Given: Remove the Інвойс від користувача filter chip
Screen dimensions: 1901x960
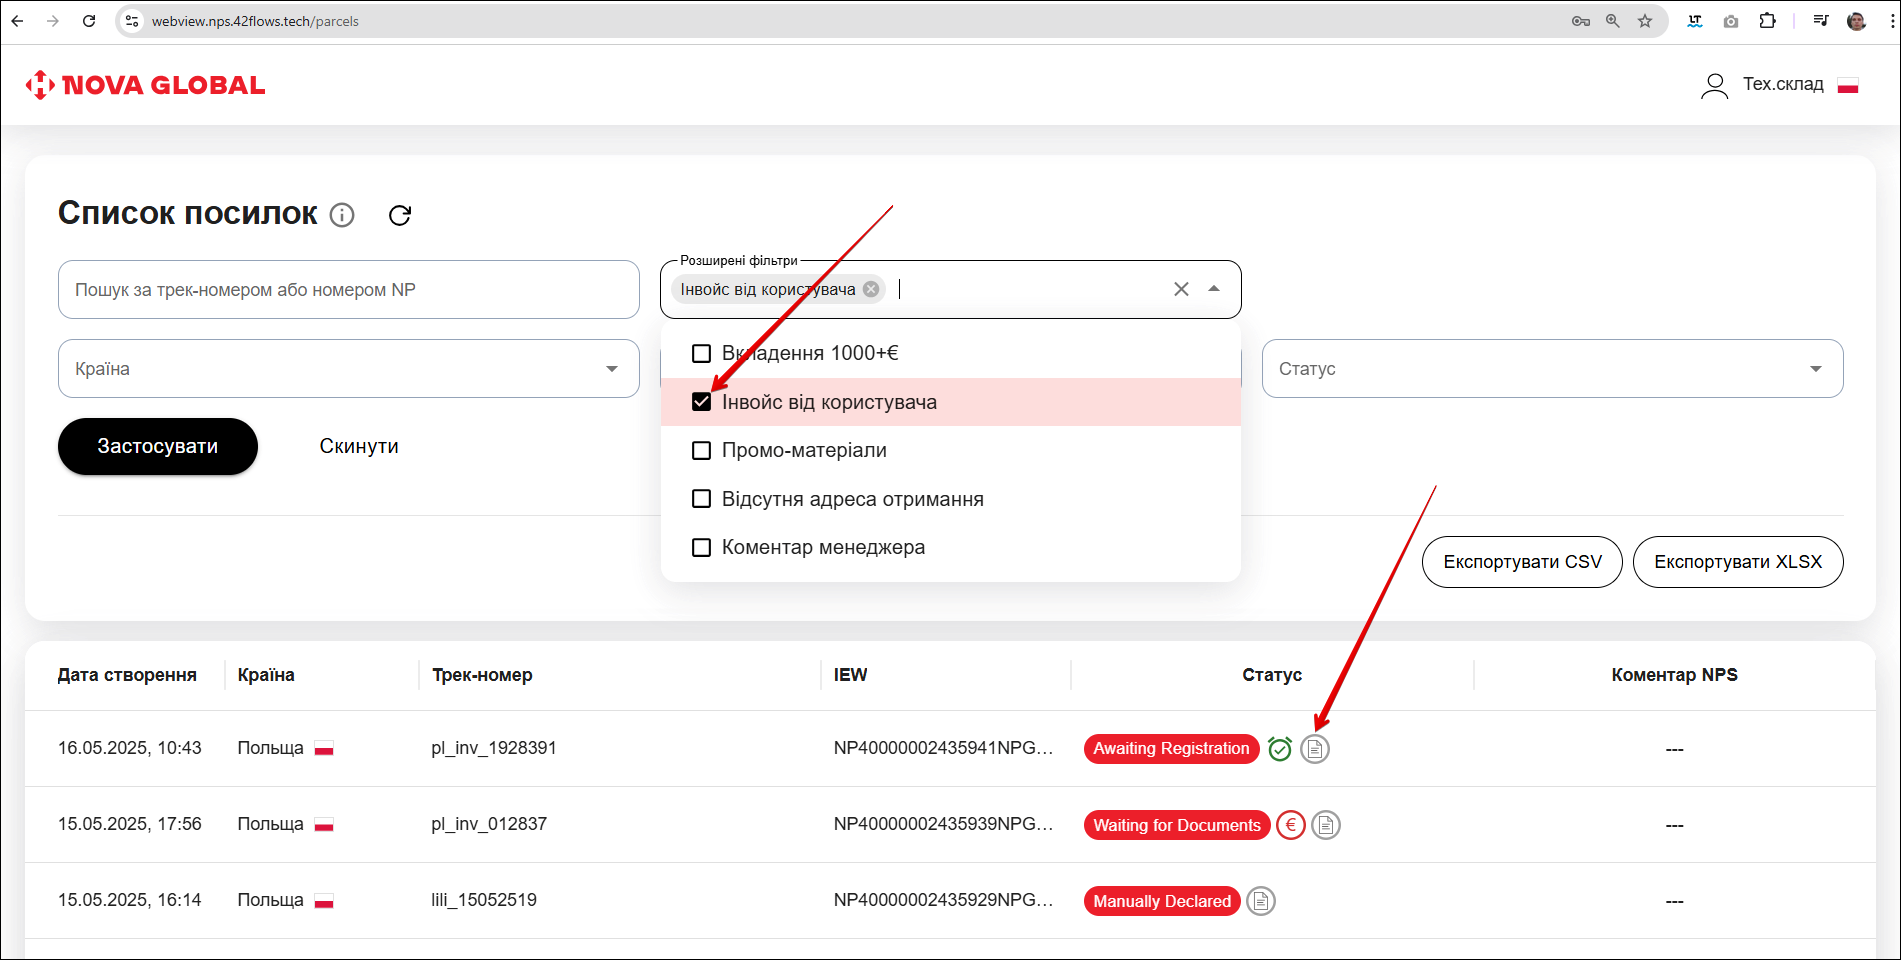Looking at the screenshot, I should coord(871,289).
